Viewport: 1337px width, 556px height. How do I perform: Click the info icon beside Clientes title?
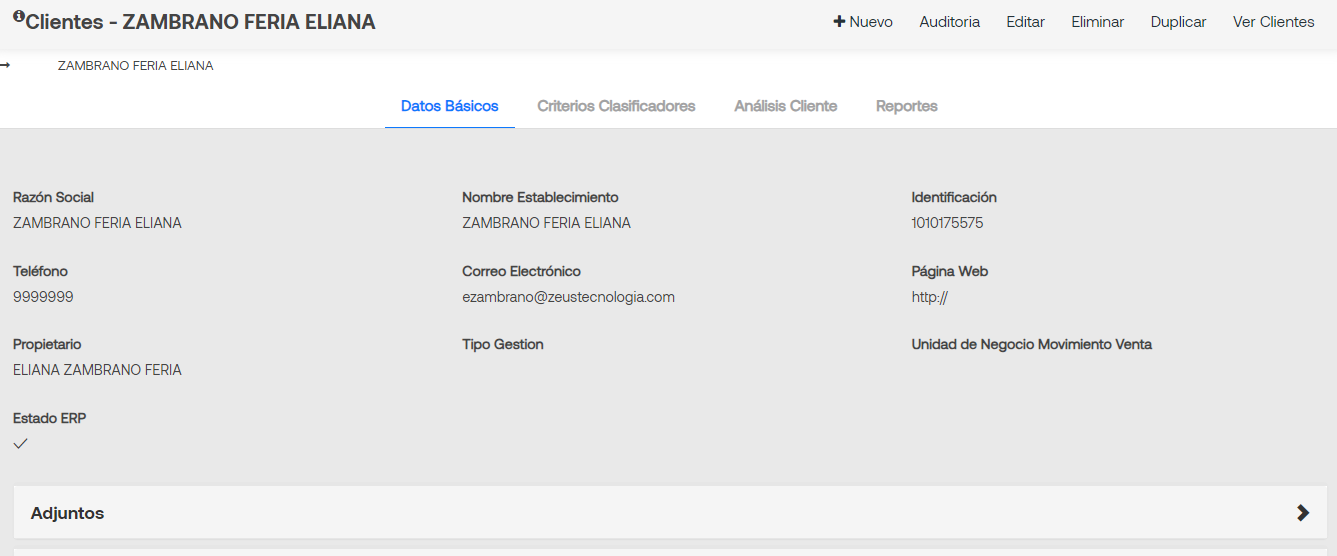coord(18,16)
